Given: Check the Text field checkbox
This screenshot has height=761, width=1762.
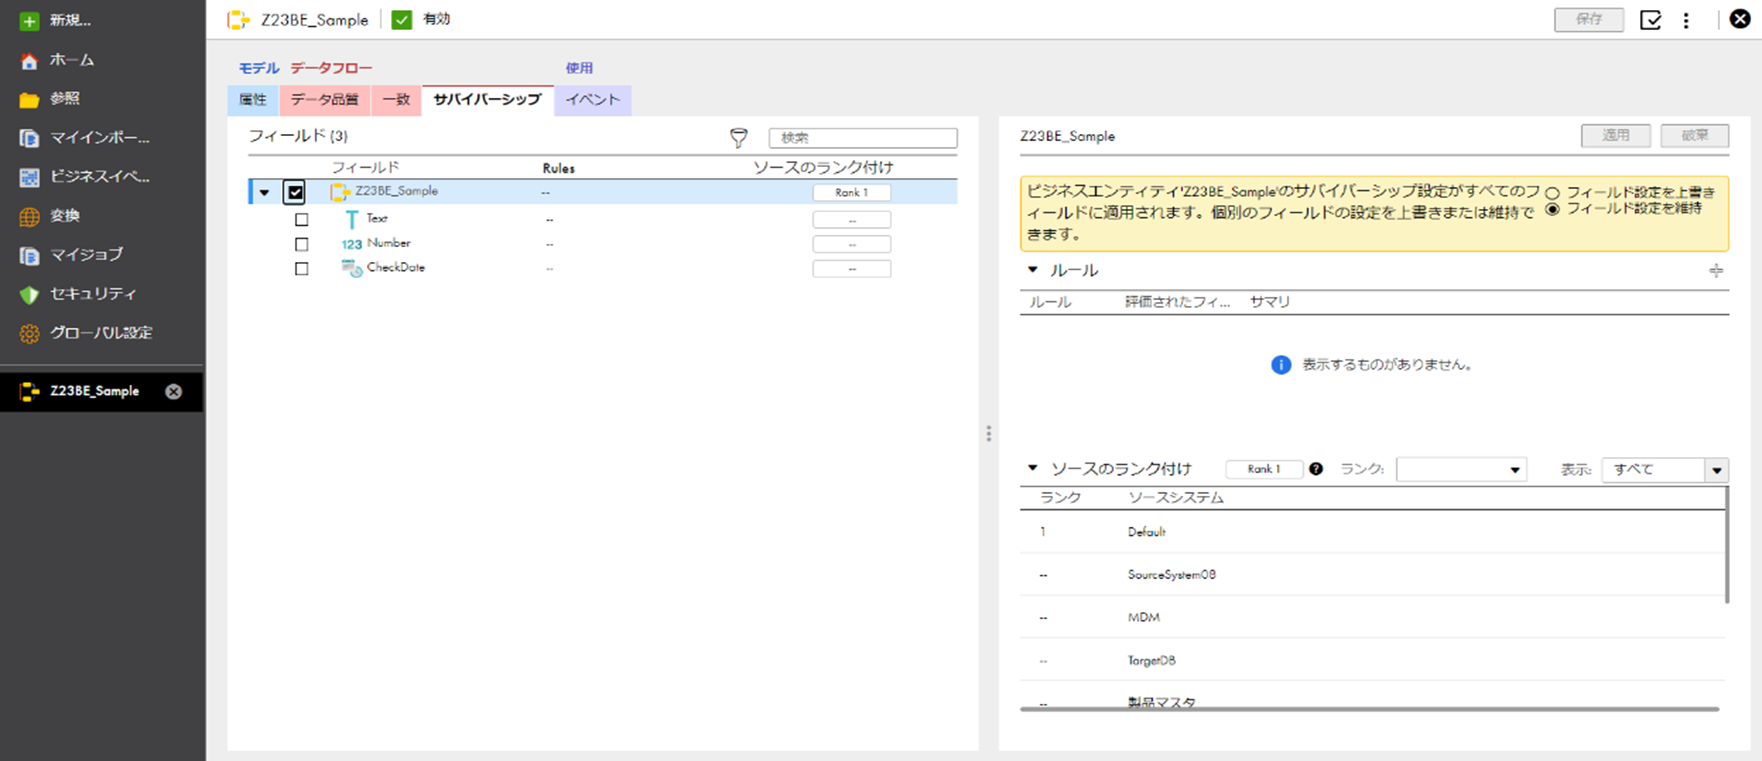Looking at the screenshot, I should click(x=302, y=219).
